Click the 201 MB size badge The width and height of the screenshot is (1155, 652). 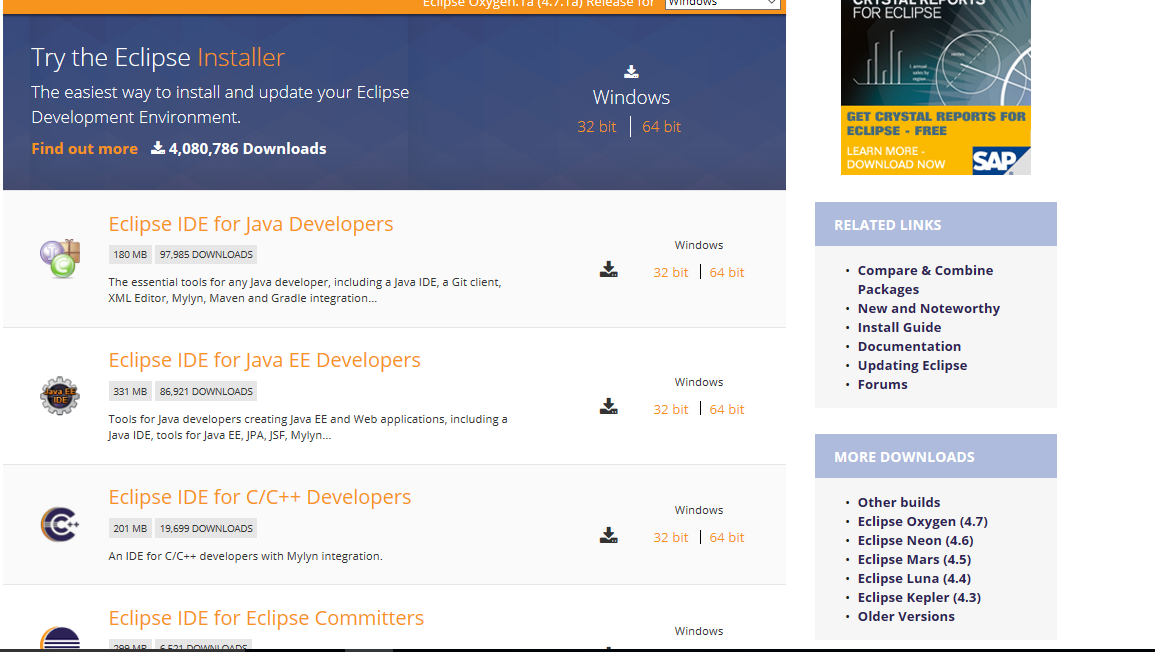[x=130, y=529]
